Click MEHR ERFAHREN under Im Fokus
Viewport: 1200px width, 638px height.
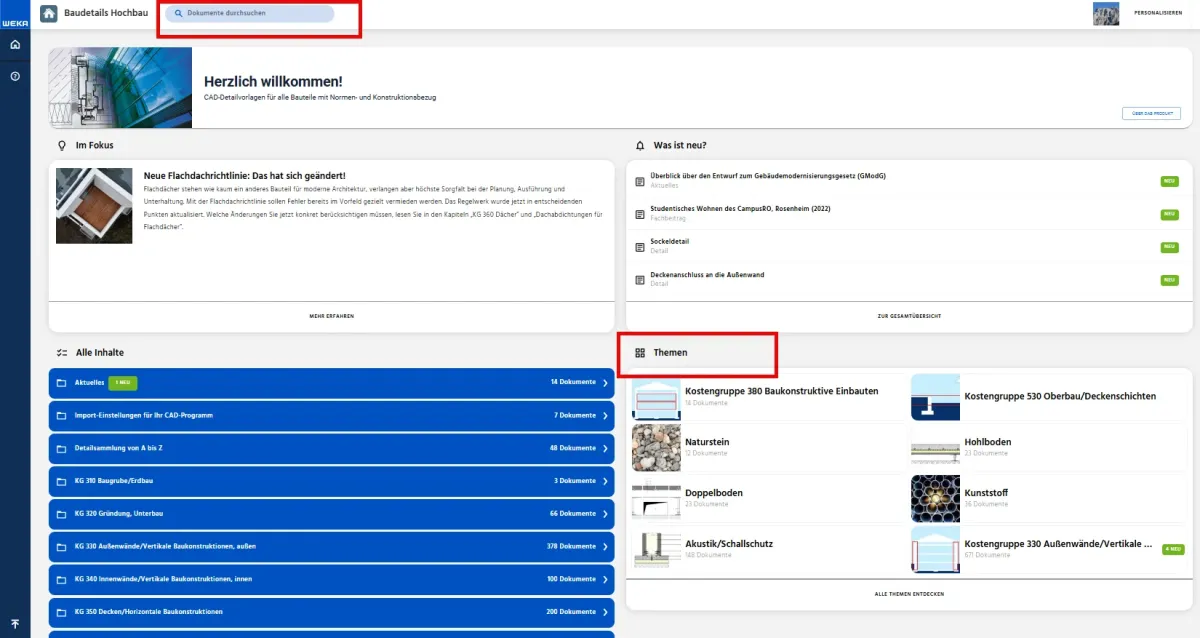point(331,316)
